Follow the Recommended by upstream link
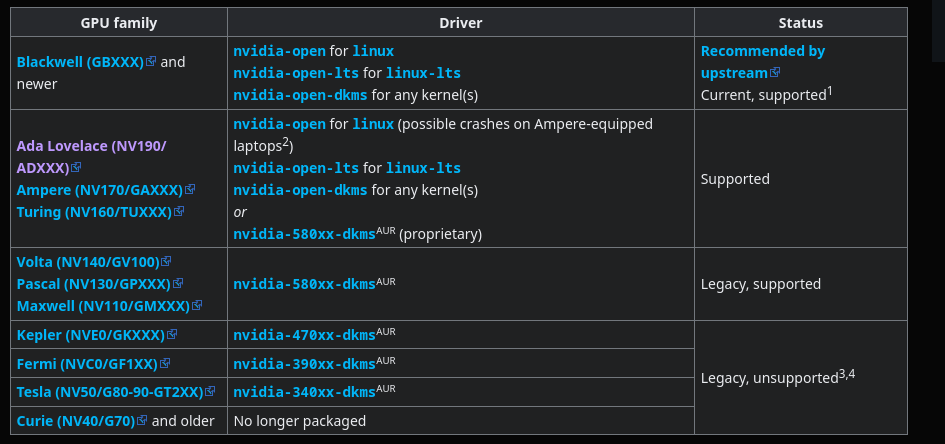 pos(763,62)
